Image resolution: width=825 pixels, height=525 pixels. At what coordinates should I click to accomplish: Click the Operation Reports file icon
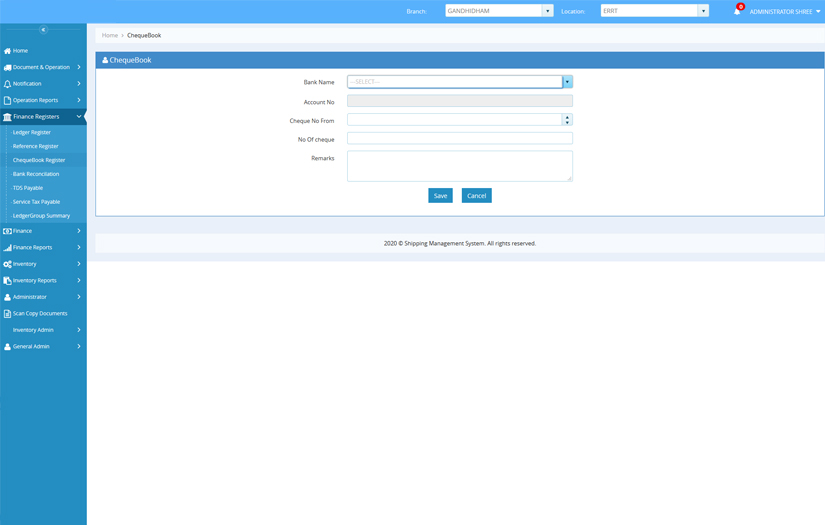(x=7, y=100)
